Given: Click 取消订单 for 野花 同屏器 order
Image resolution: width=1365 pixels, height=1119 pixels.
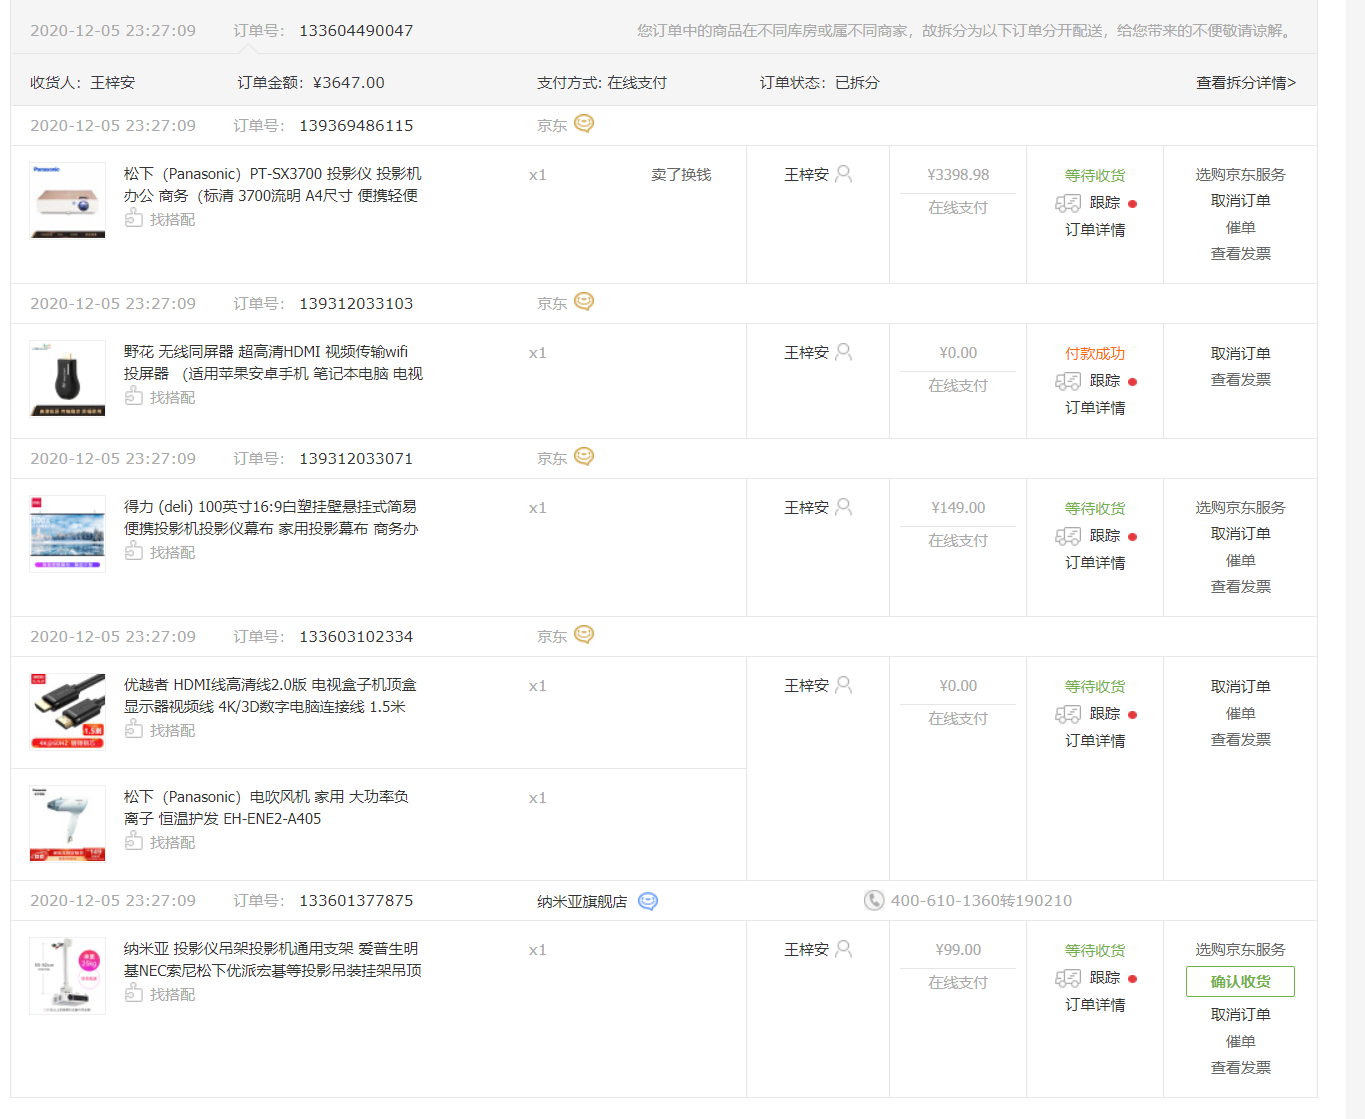Looking at the screenshot, I should (x=1241, y=354).
